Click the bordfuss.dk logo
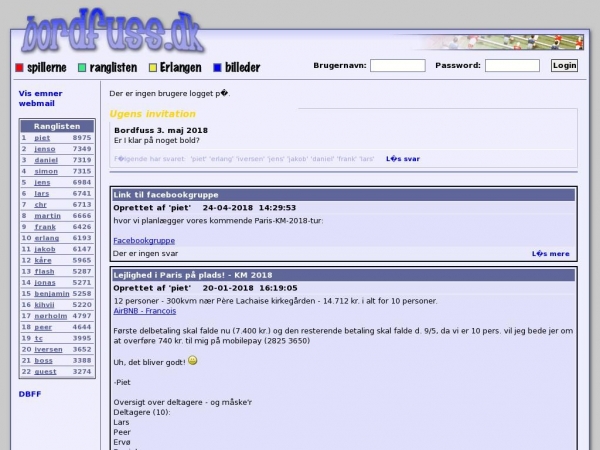Viewport: 600px width, 450px height. (x=112, y=30)
